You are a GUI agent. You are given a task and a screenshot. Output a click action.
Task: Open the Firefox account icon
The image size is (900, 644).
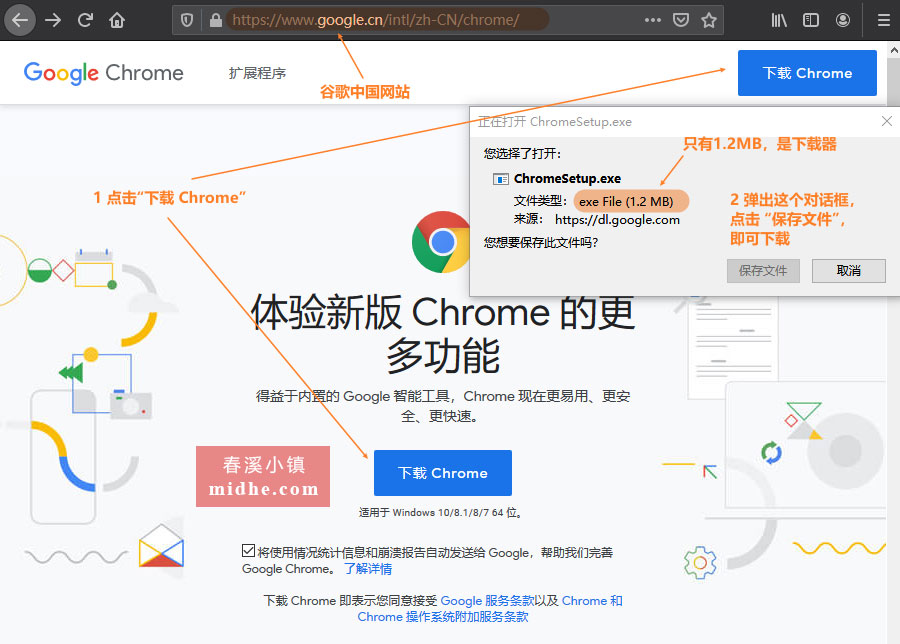point(843,20)
